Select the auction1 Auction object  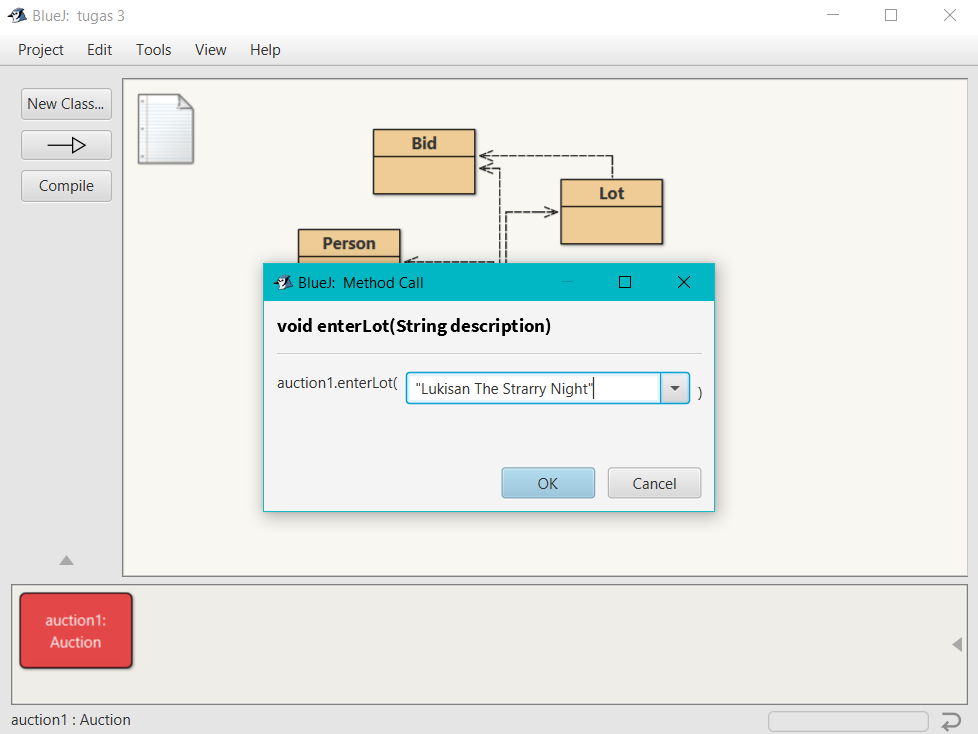point(76,630)
